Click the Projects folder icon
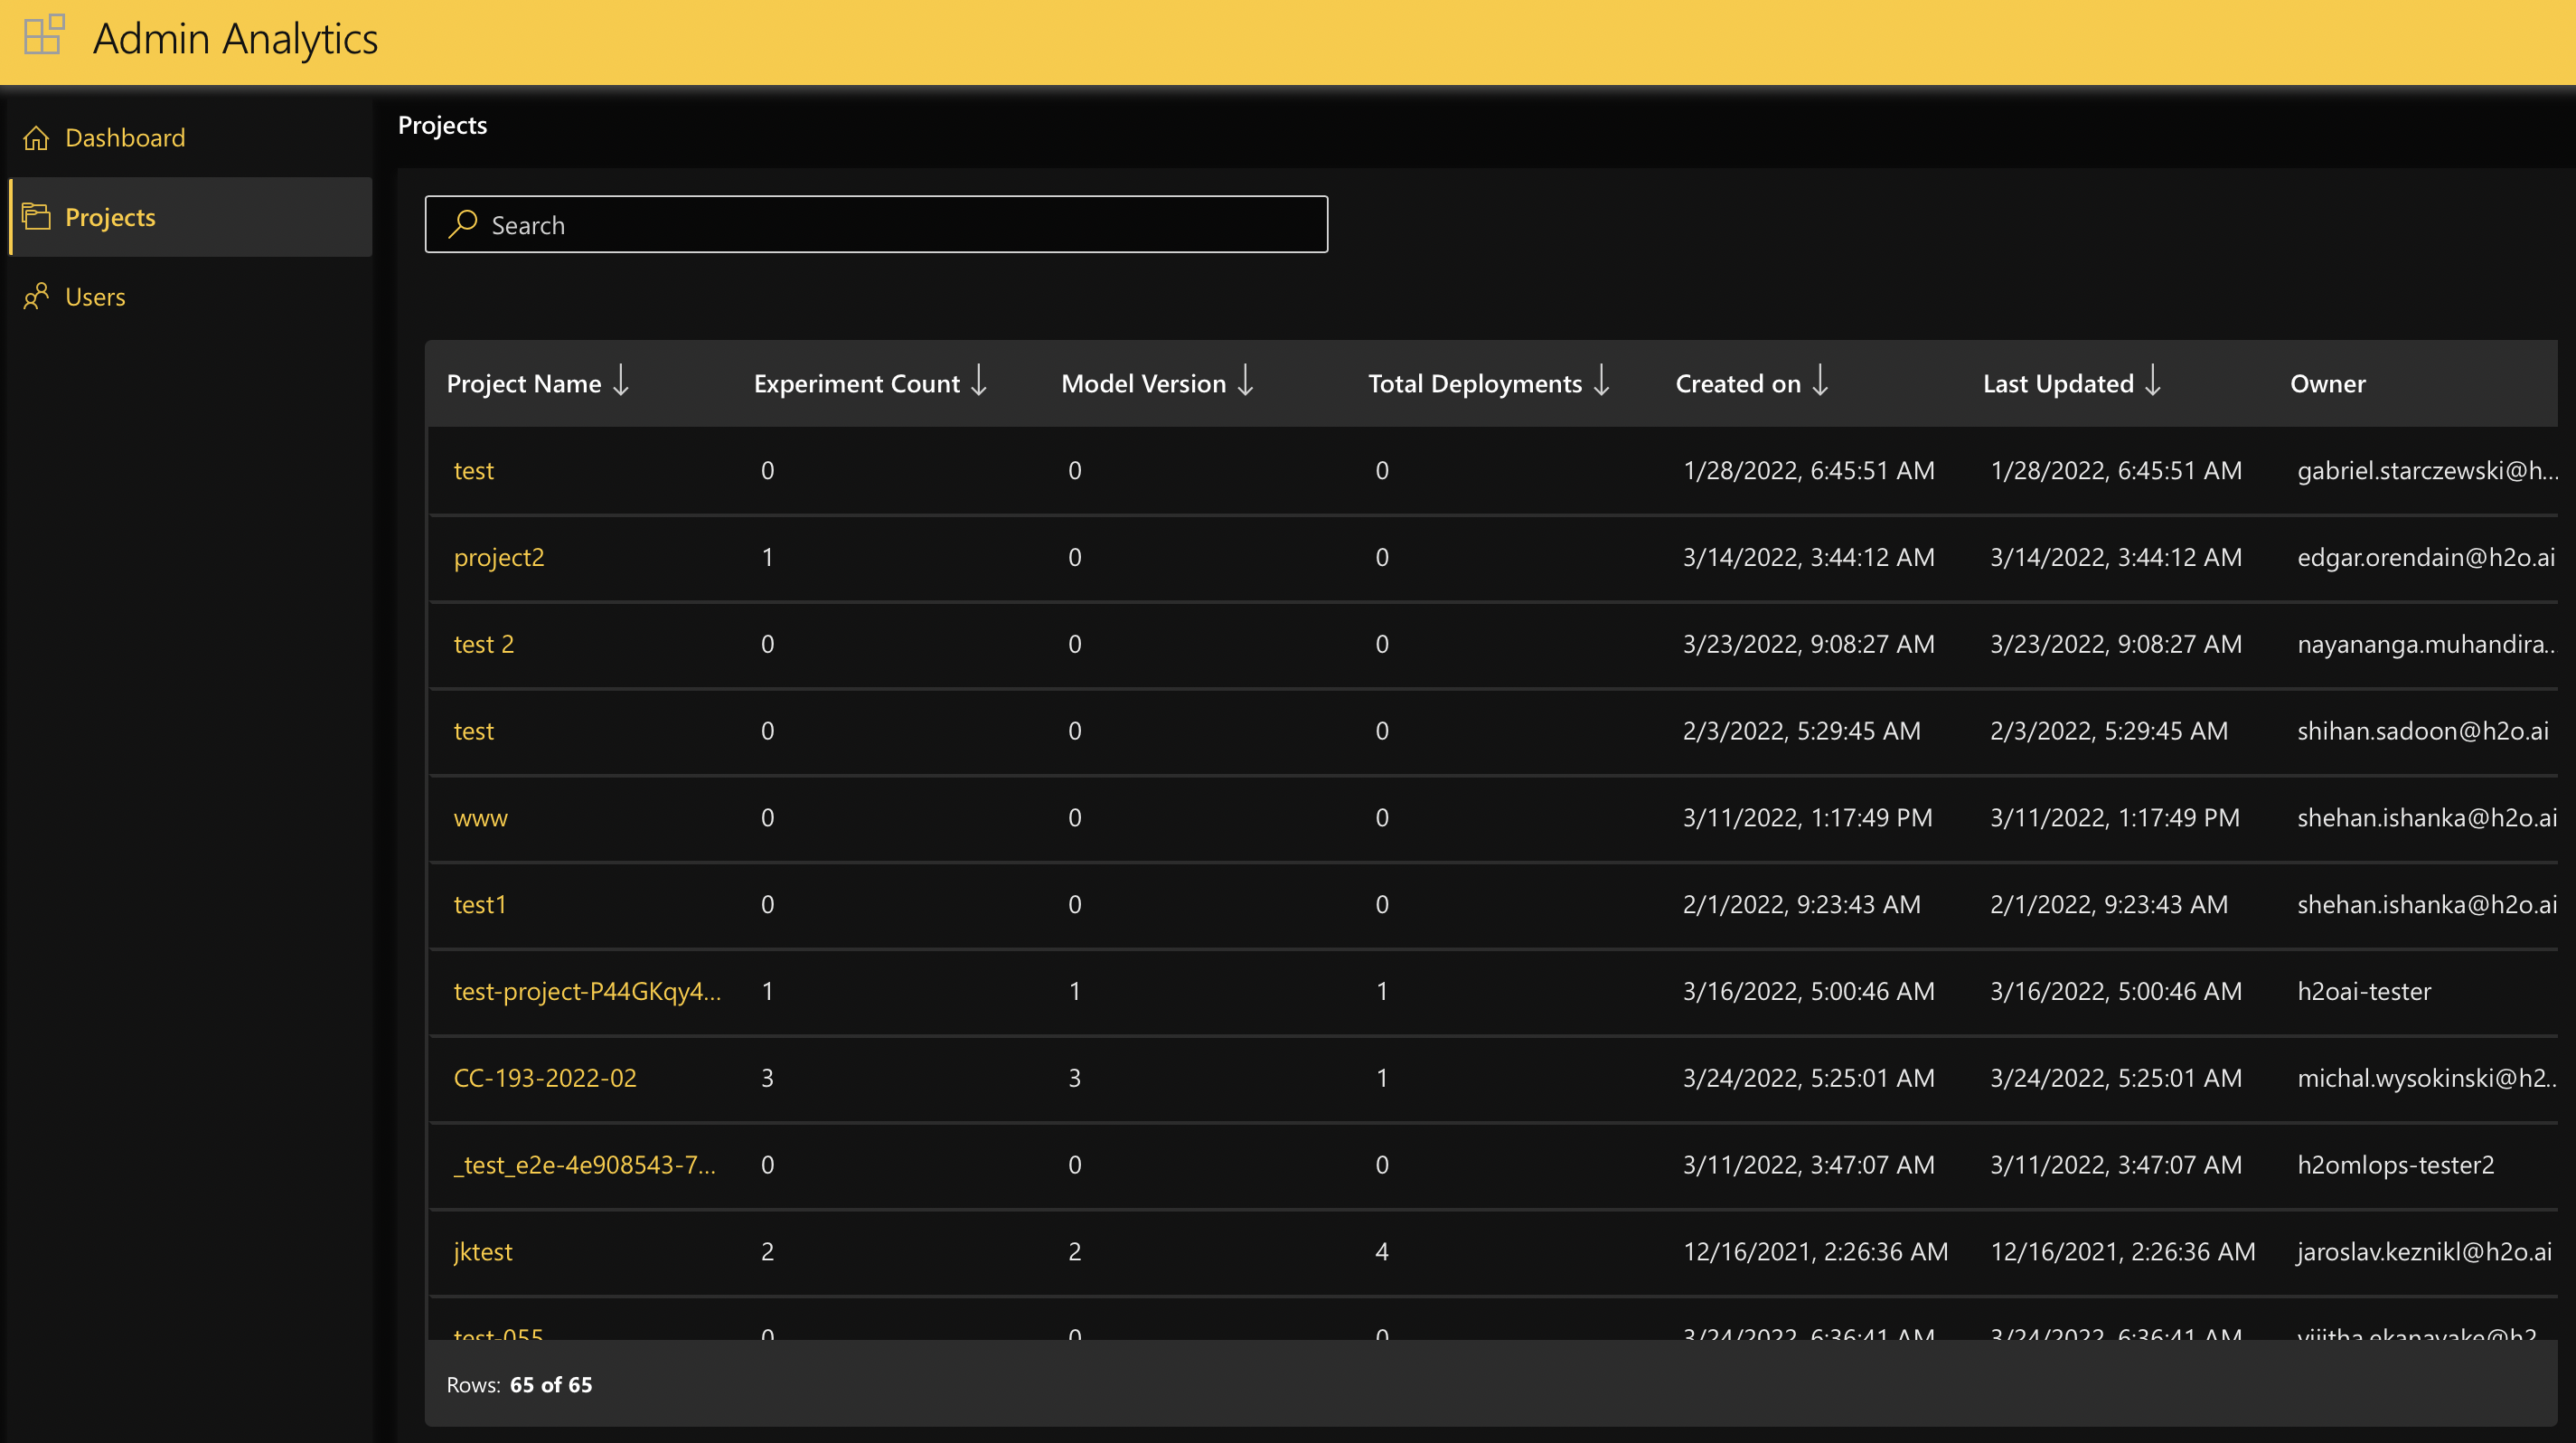The image size is (2576, 1443). [x=36, y=216]
